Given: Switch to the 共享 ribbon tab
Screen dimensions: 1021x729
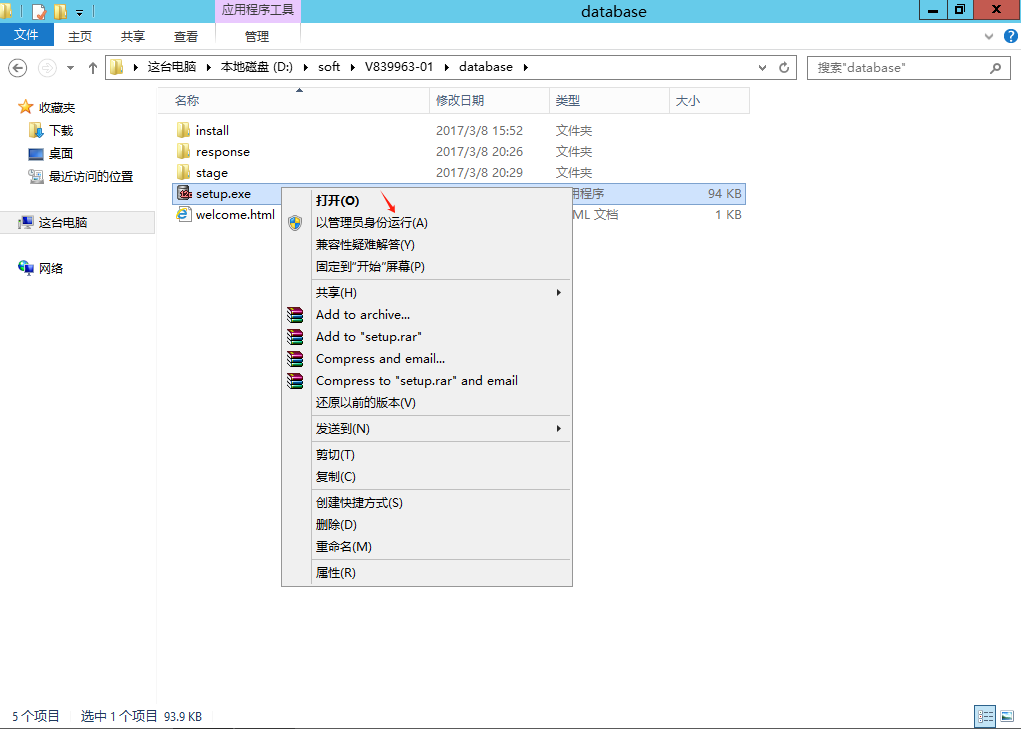Looking at the screenshot, I should (133, 36).
